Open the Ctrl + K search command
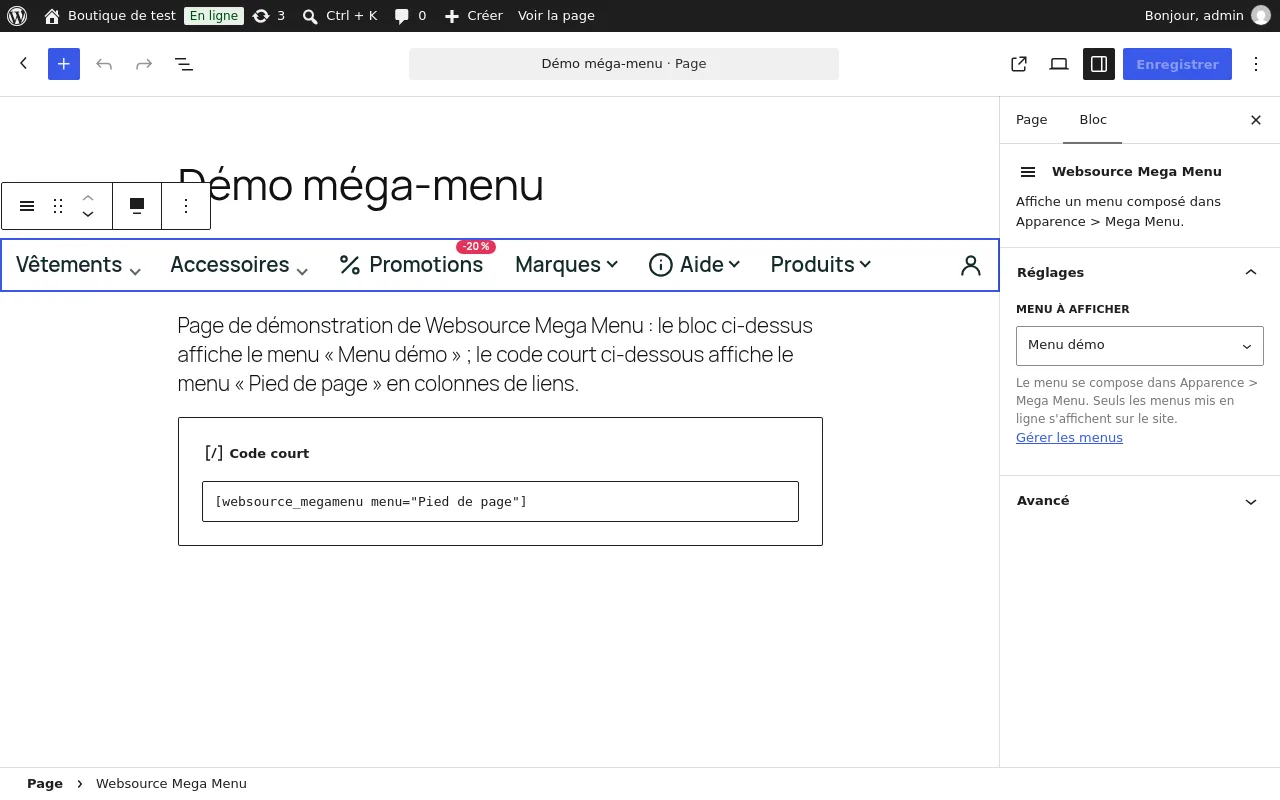This screenshot has width=1280, height=800. 340,16
